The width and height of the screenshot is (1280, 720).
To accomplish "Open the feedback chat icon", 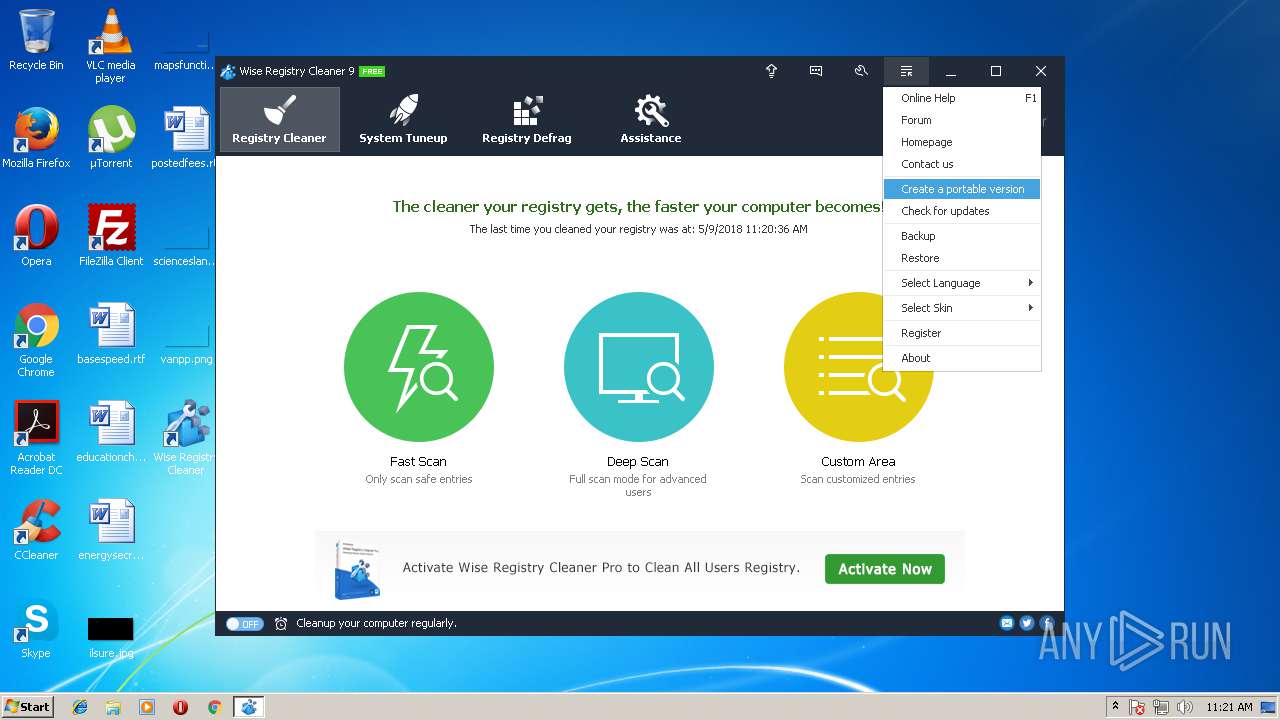I will click(x=816, y=71).
